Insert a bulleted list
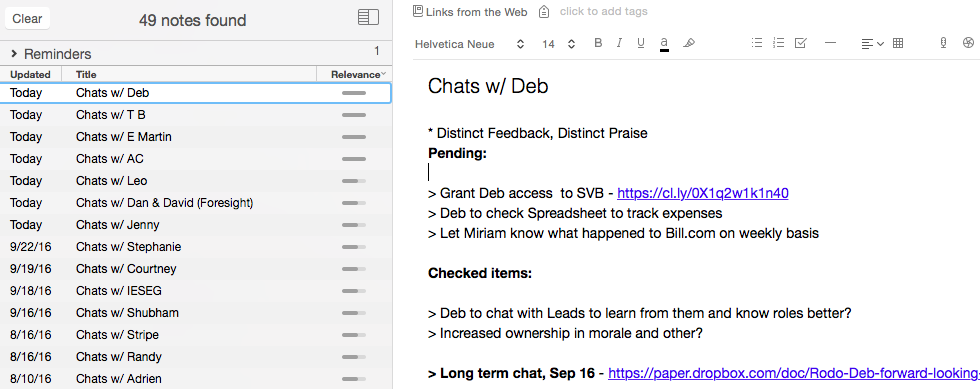This screenshot has height=389, width=980. 757,43
